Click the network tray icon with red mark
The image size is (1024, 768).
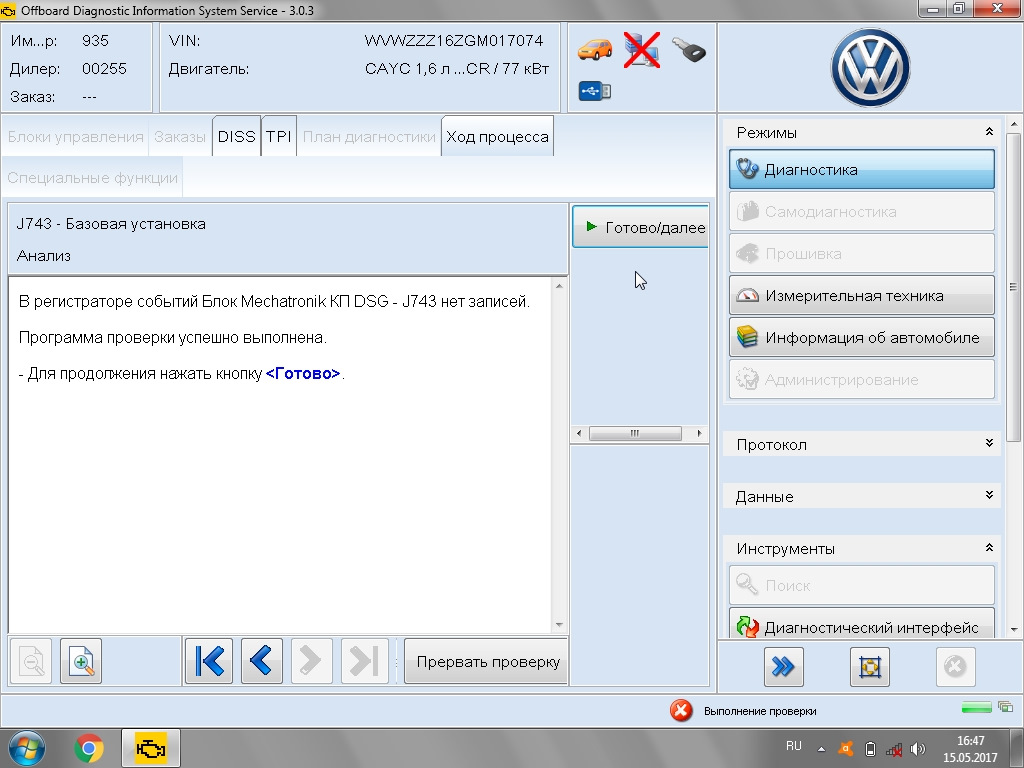[894, 749]
